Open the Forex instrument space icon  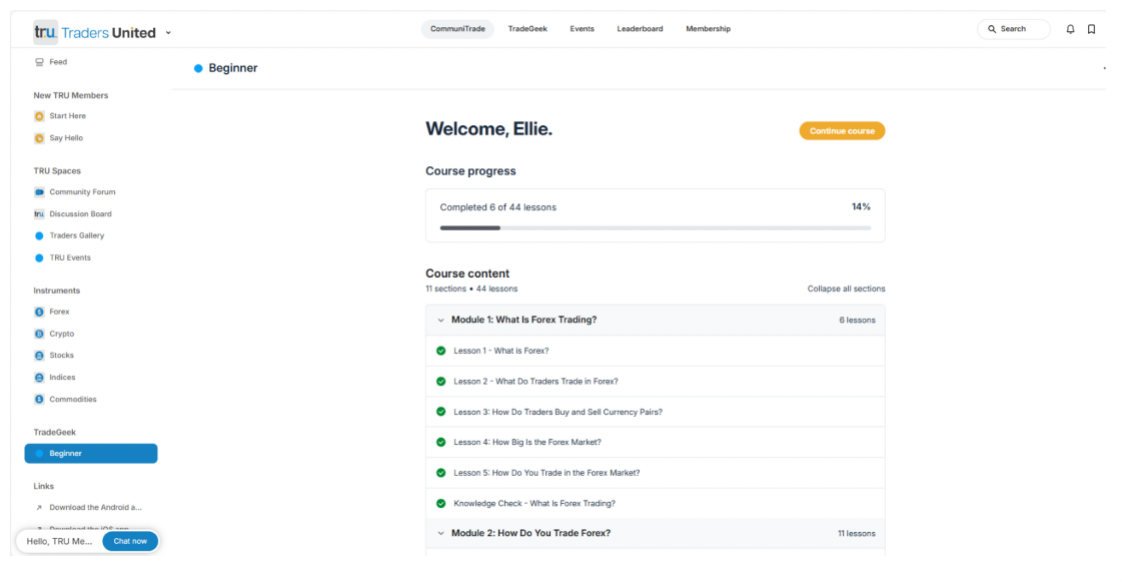[x=39, y=312]
